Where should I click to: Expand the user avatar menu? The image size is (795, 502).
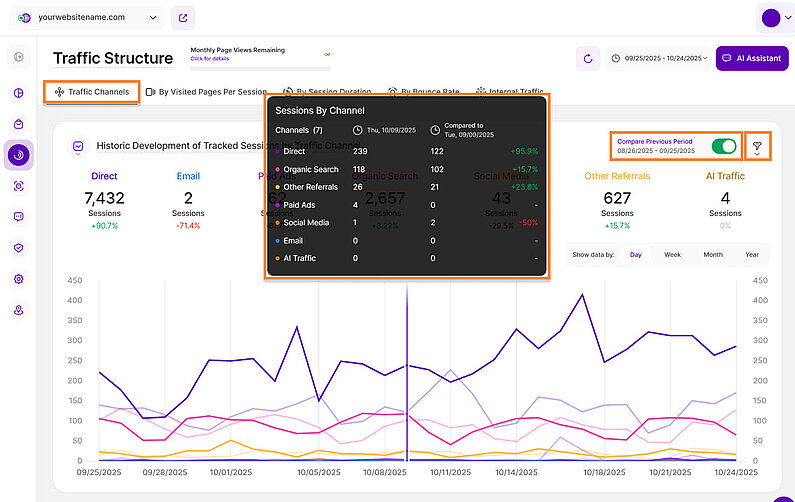[776, 18]
